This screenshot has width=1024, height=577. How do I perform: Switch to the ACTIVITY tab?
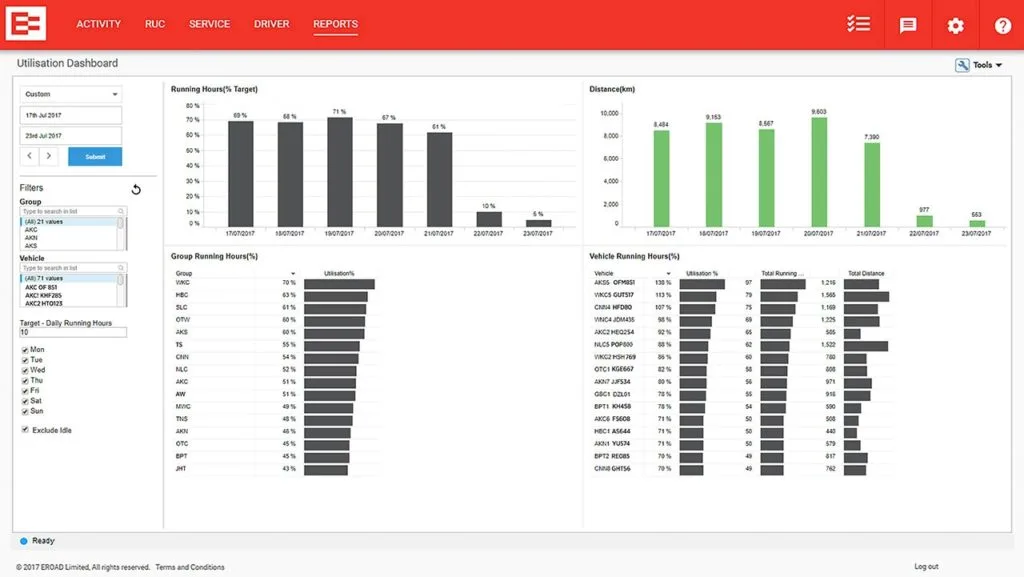99,24
